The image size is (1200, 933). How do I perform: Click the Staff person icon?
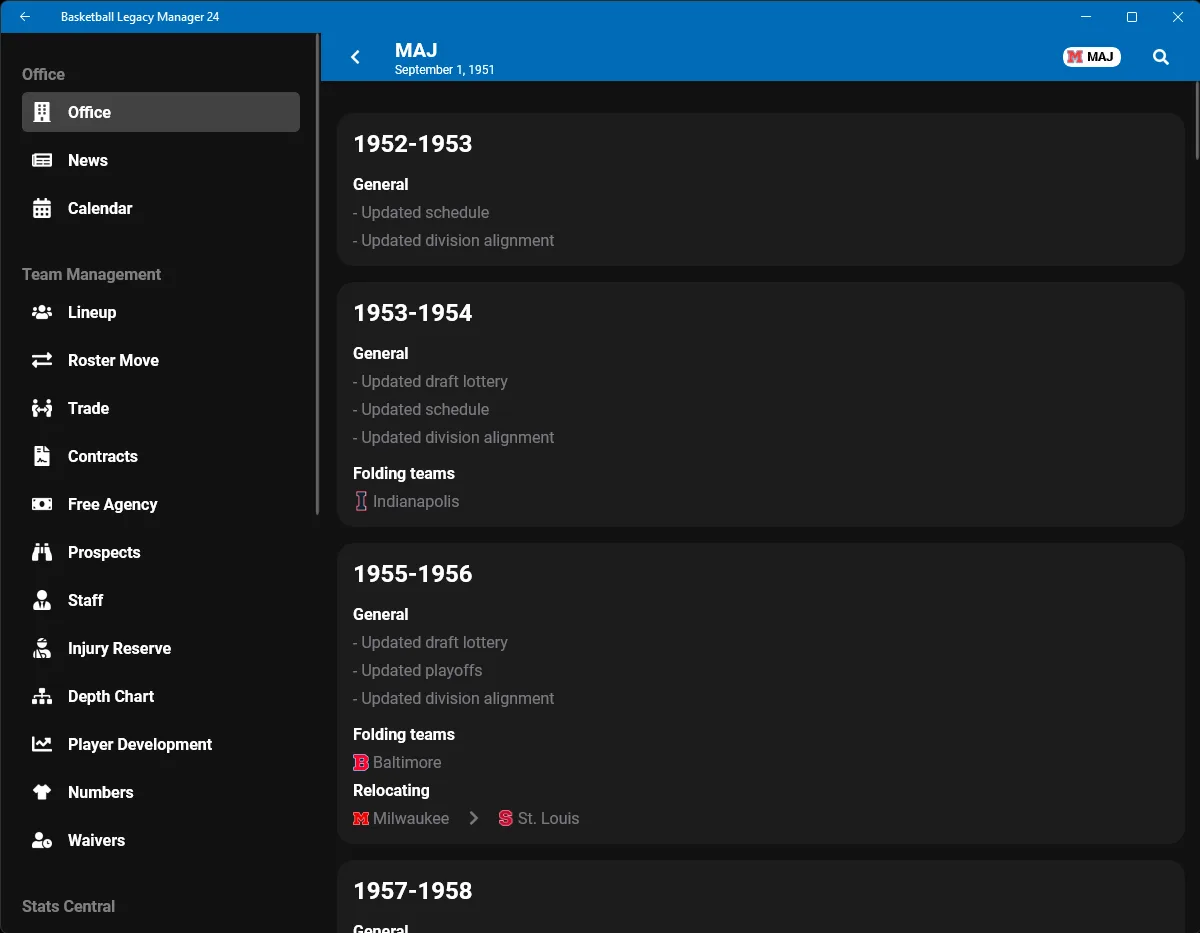pos(42,600)
